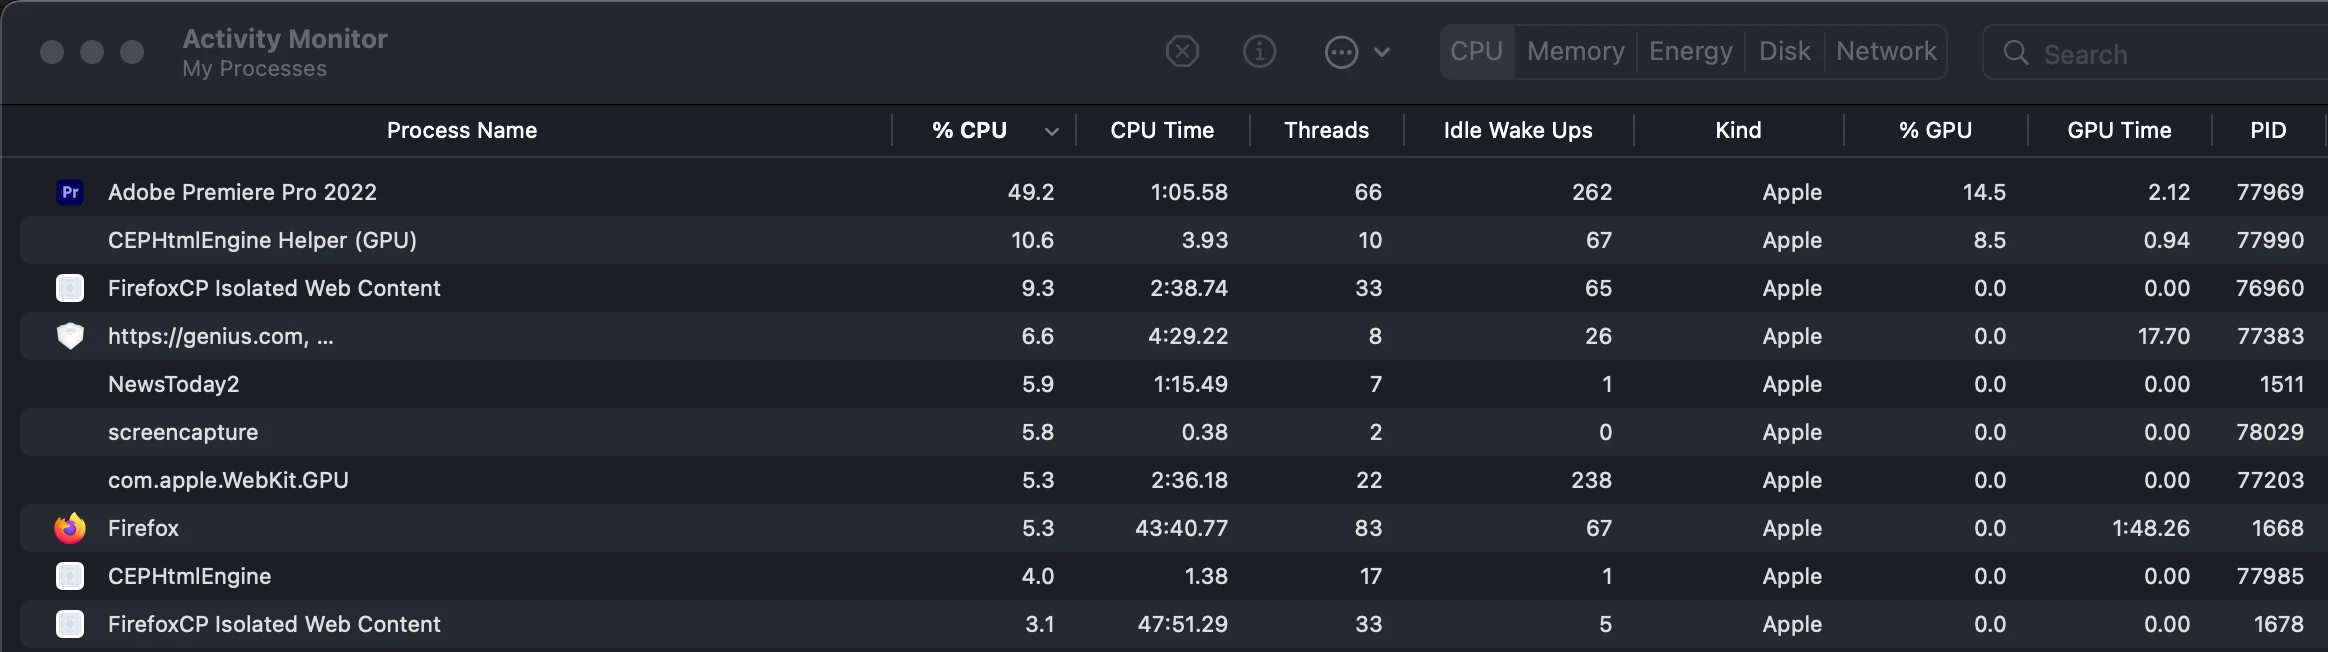The width and height of the screenshot is (2328, 652).
Task: Expand the chevron next to the ellipsis icon
Action: click(x=1382, y=52)
